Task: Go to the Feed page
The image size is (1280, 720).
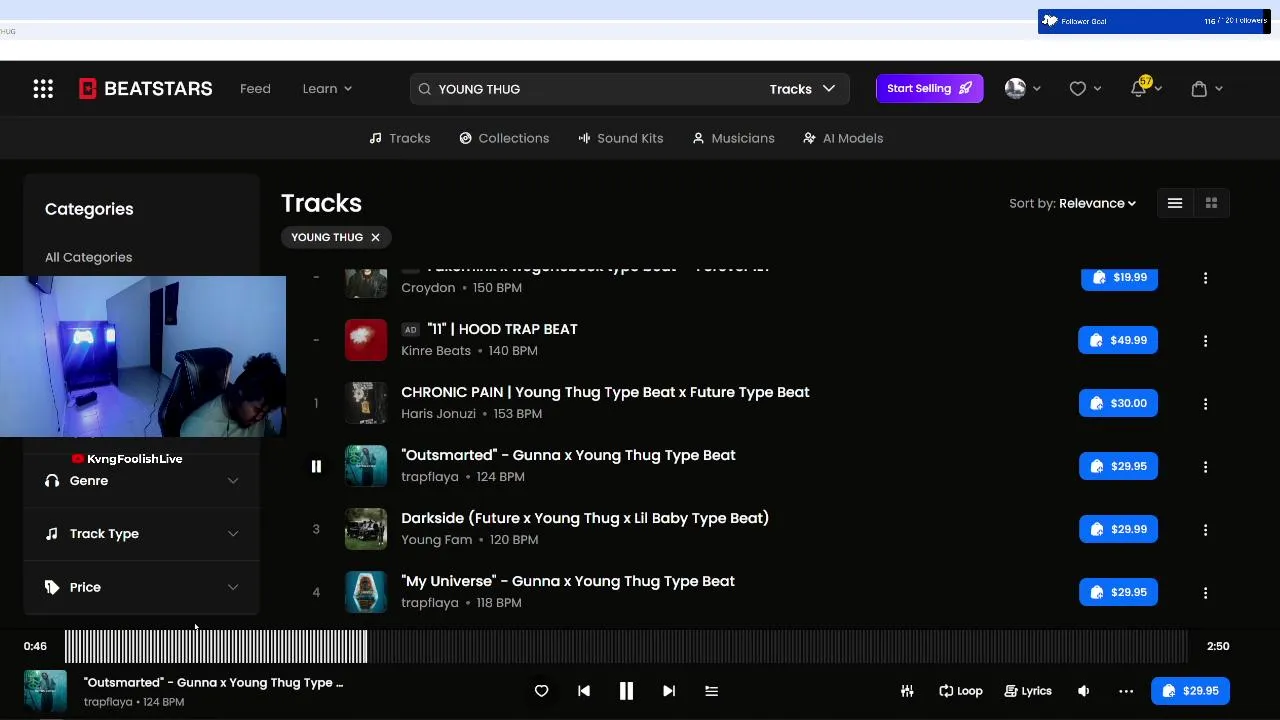Action: (255, 89)
